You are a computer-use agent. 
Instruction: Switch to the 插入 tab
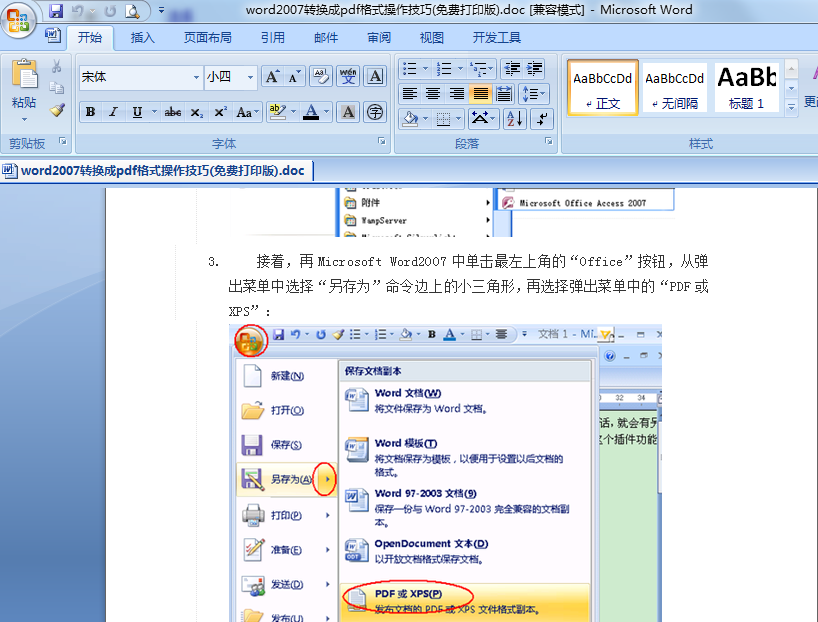click(142, 38)
